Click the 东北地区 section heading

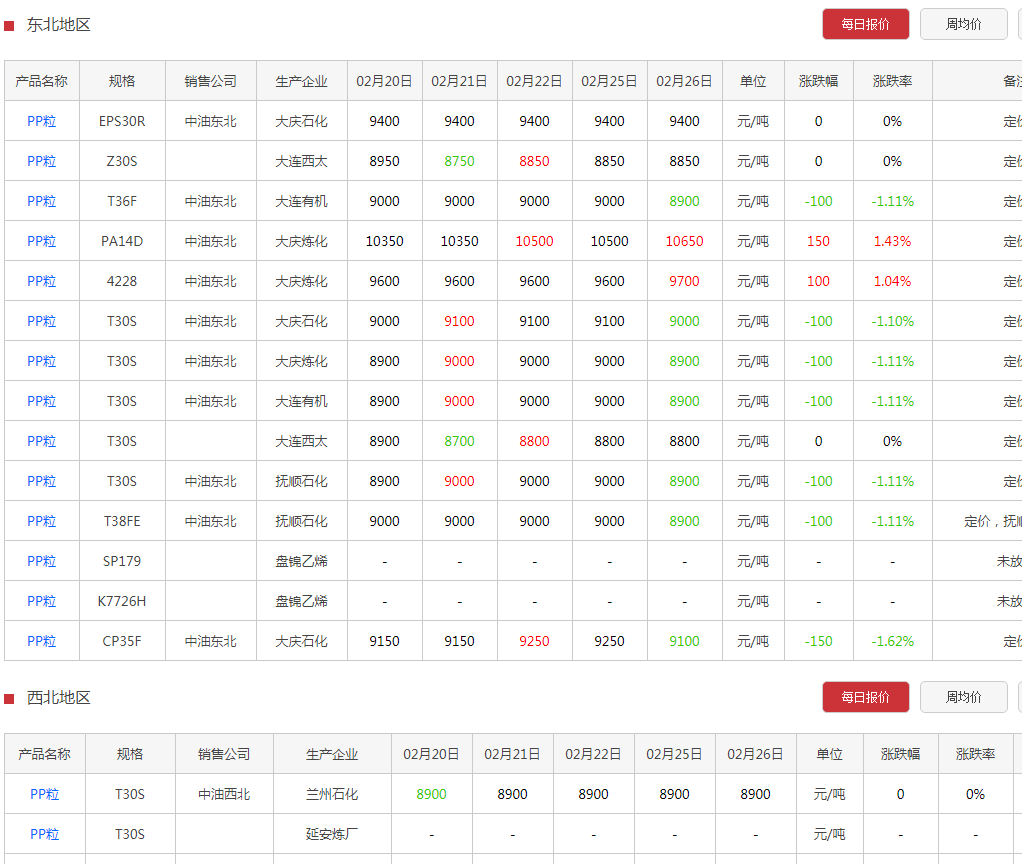[x=59, y=25]
